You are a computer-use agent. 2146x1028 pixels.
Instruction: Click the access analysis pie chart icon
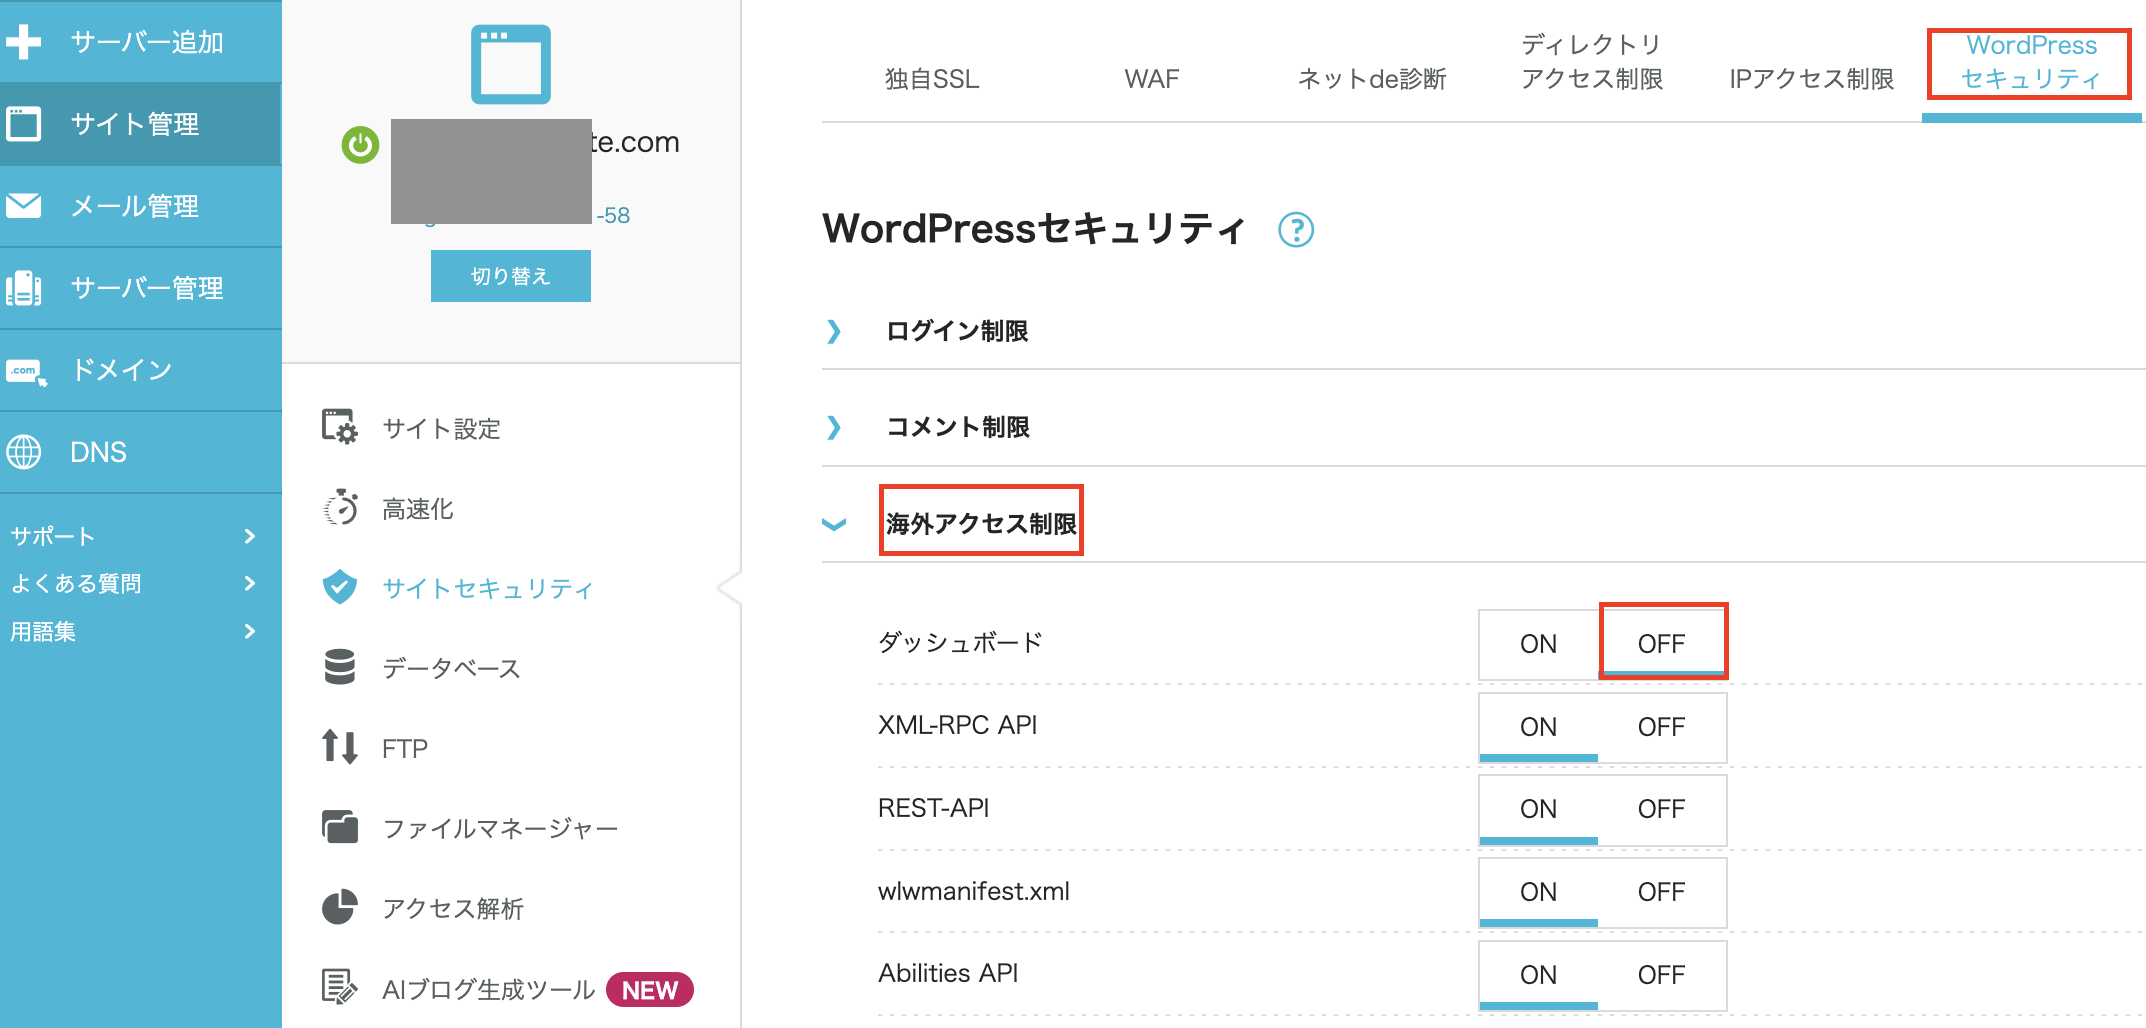340,907
